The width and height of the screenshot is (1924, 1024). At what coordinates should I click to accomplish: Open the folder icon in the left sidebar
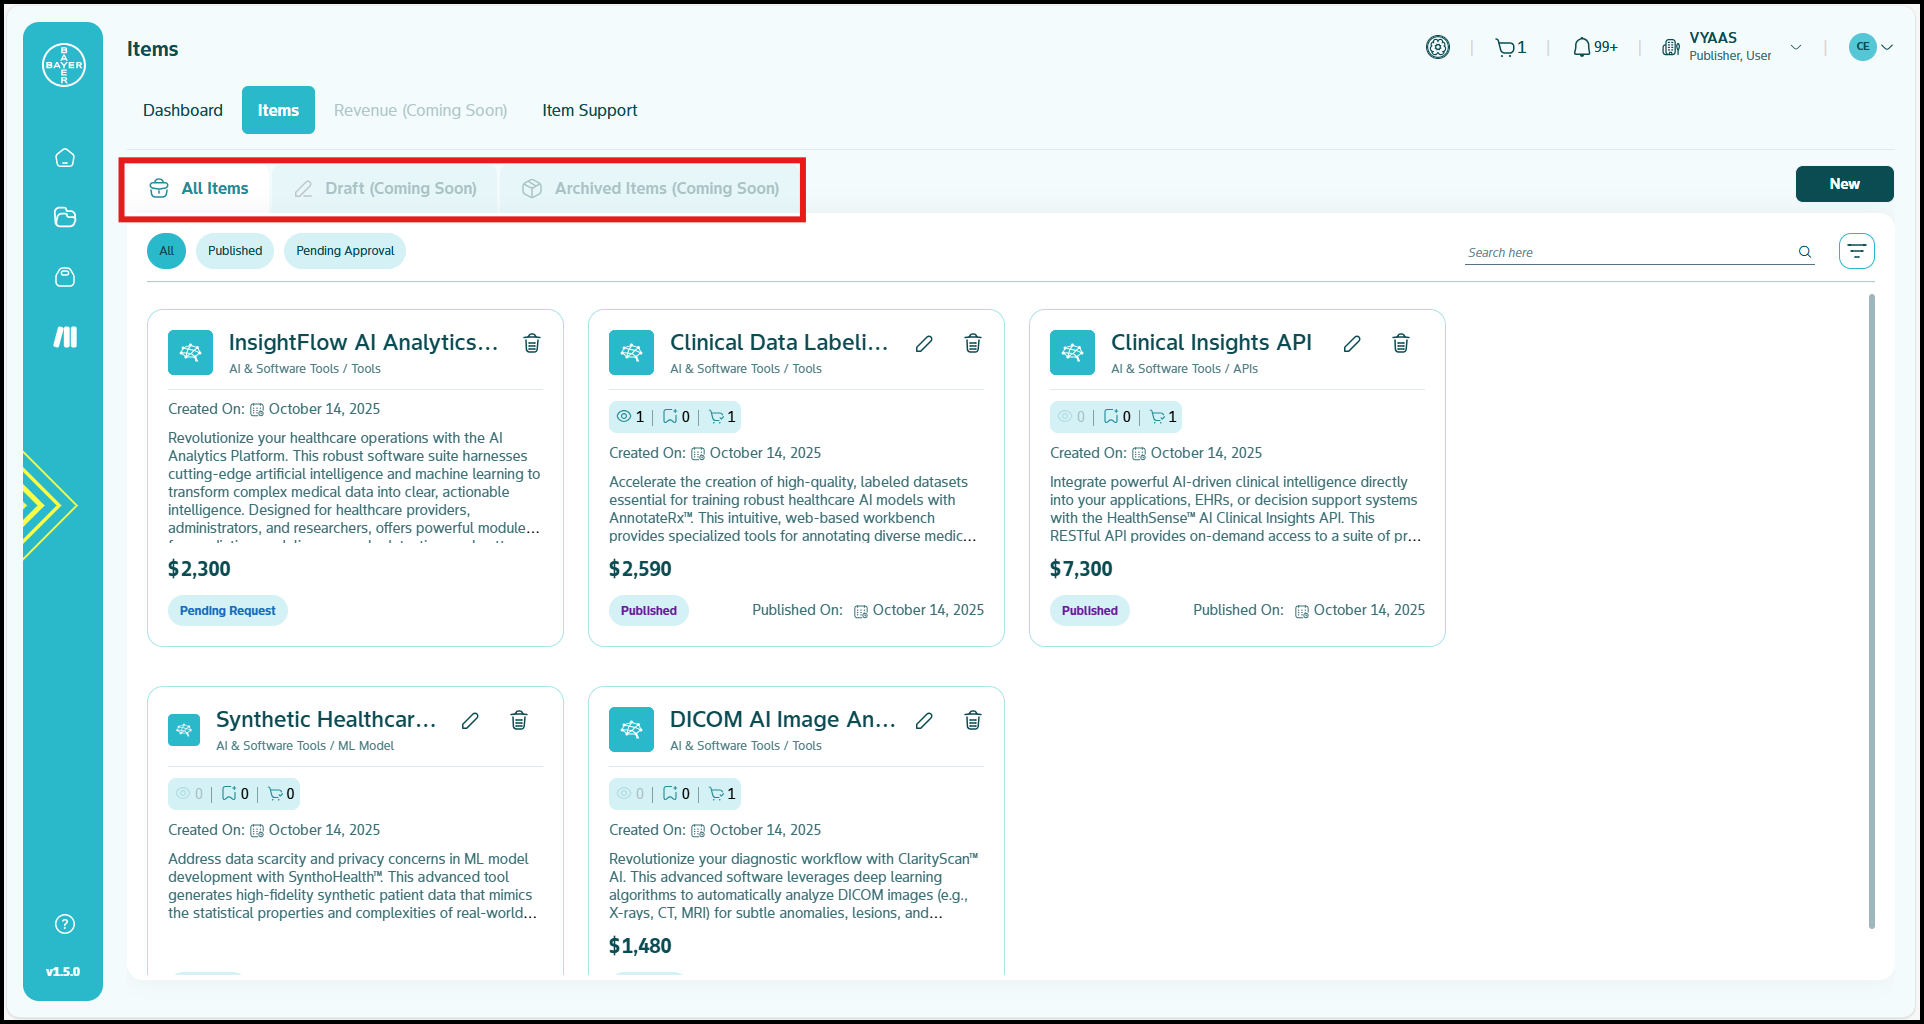(x=65, y=217)
